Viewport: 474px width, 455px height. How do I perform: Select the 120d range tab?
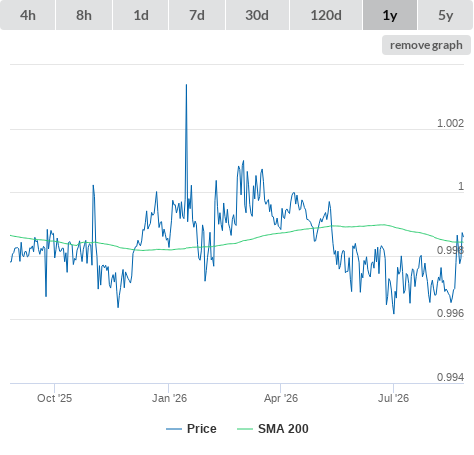(326, 15)
